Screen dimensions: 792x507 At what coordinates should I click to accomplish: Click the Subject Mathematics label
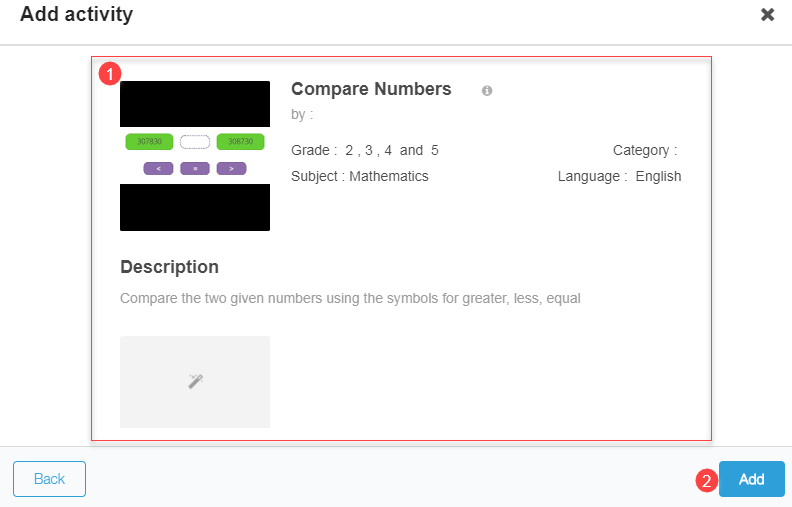pyautogui.click(x=360, y=176)
